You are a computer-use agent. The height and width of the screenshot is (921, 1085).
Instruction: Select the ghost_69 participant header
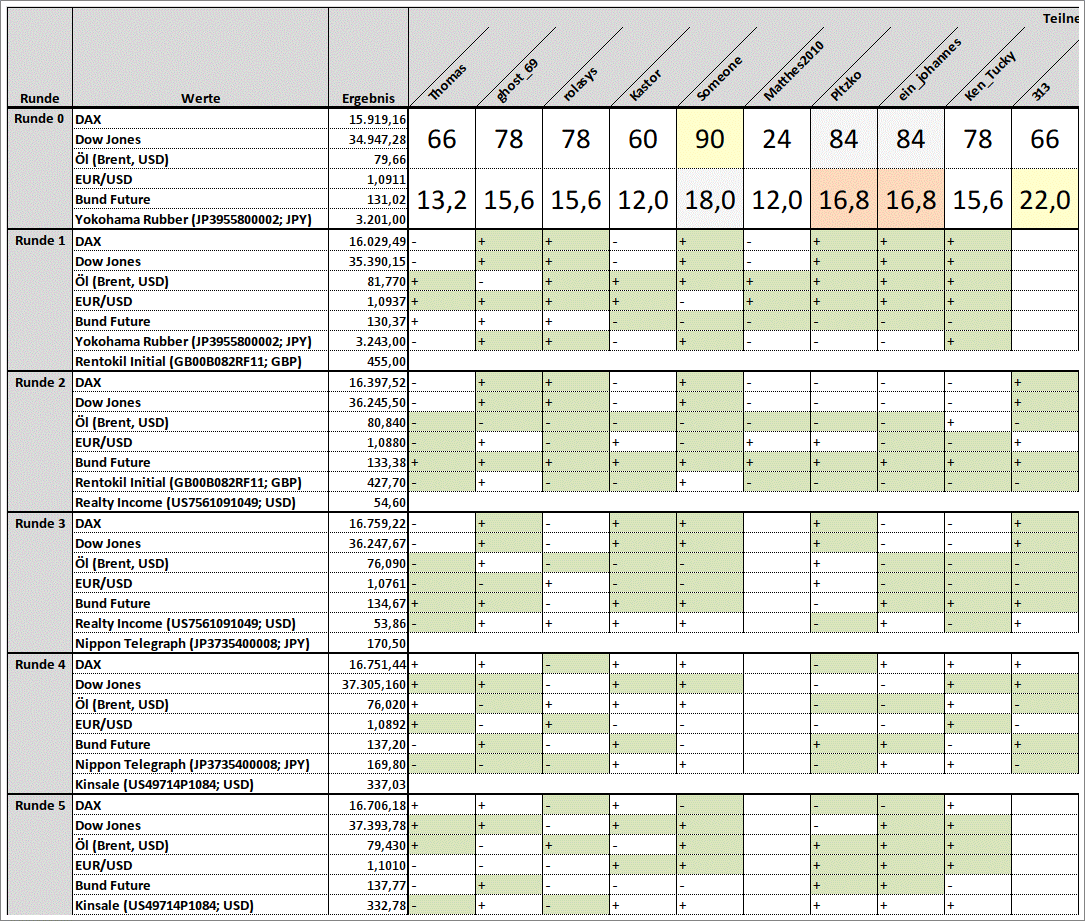[517, 80]
